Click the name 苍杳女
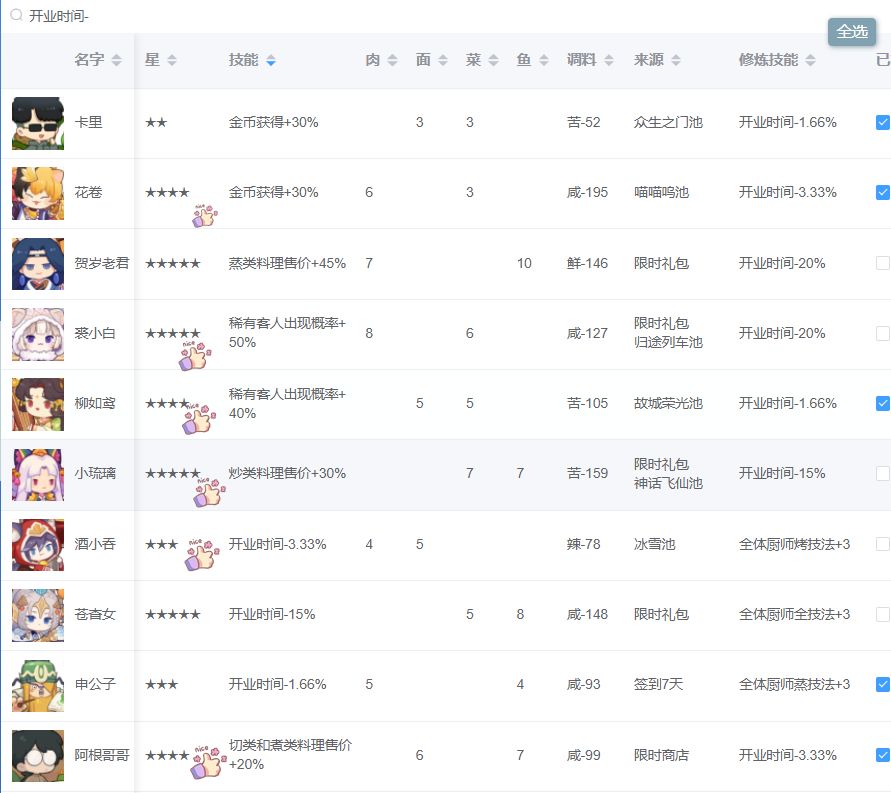 pyautogui.click(x=95, y=614)
